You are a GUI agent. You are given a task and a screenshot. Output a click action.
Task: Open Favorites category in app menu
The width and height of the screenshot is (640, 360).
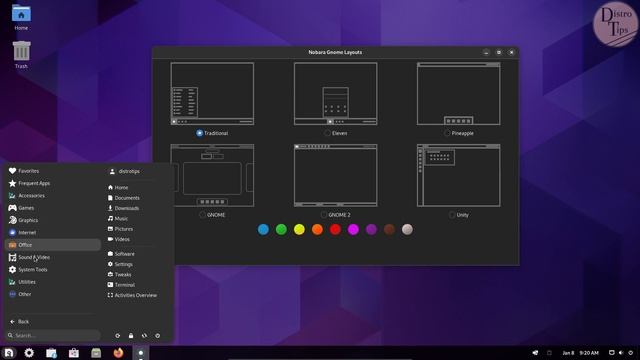click(x=53, y=171)
